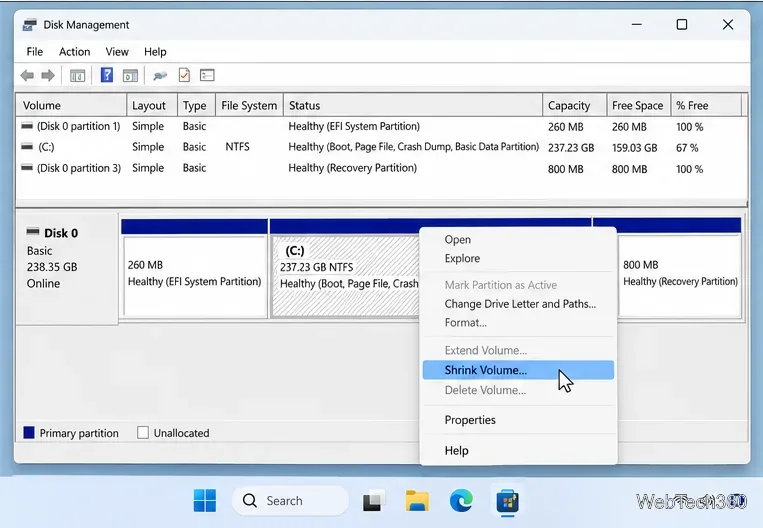Image resolution: width=763 pixels, height=528 pixels.
Task: Click the Properties checkmark toolbar icon
Action: point(184,75)
